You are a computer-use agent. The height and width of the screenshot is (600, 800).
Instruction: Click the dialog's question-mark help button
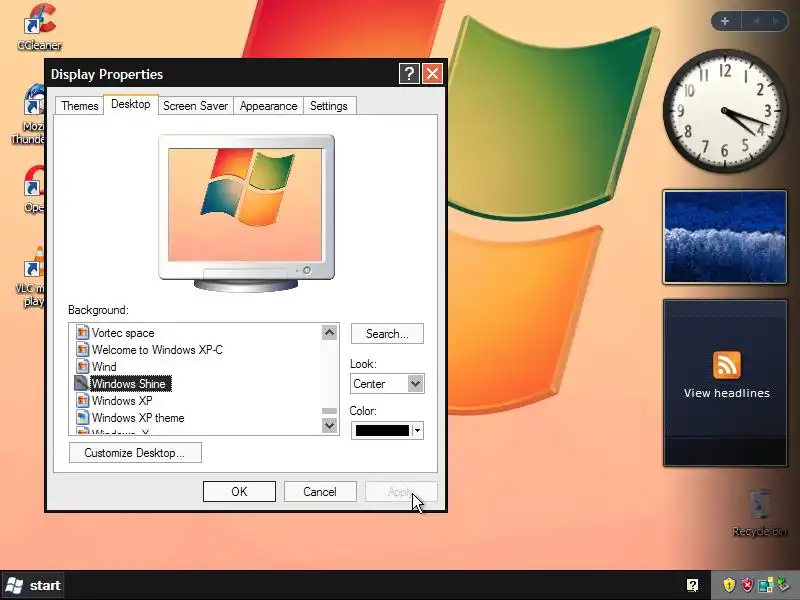tap(409, 74)
